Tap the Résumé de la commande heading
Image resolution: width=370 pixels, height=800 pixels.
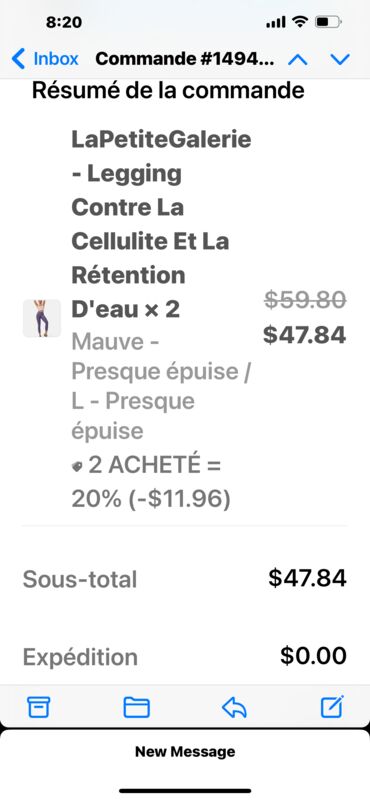(168, 91)
